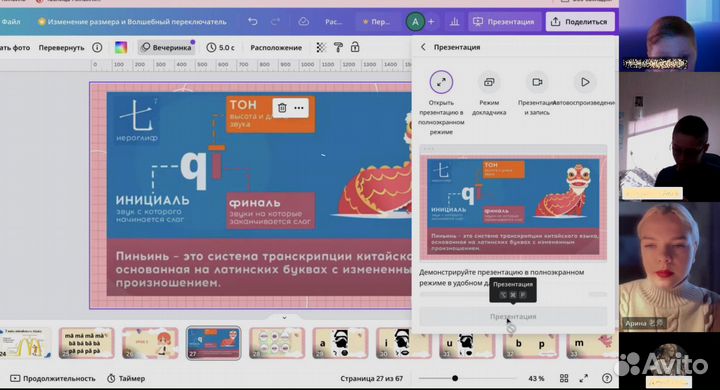This screenshot has height=390, width=720.
Task: Open the help question mark icon
Action: 607,378
